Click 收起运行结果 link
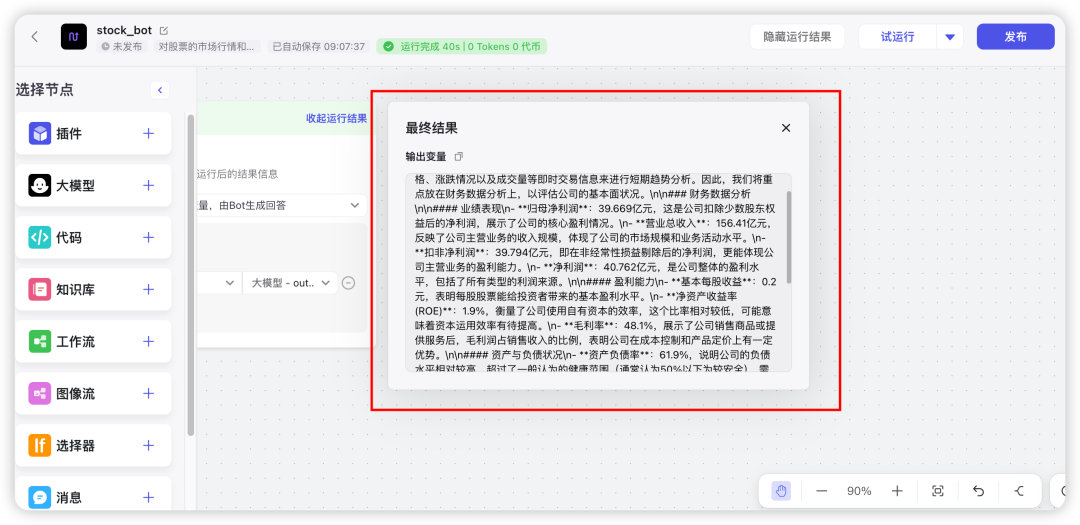This screenshot has width=1080, height=525. coord(336,119)
